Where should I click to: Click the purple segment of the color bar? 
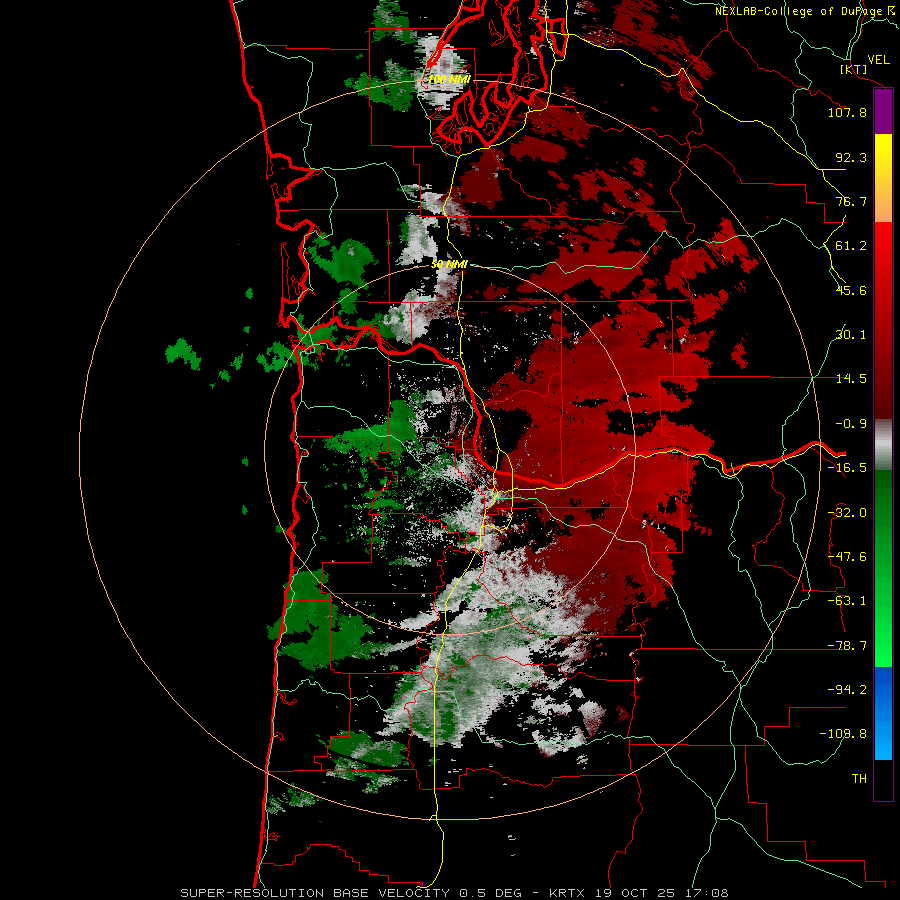pos(883,112)
